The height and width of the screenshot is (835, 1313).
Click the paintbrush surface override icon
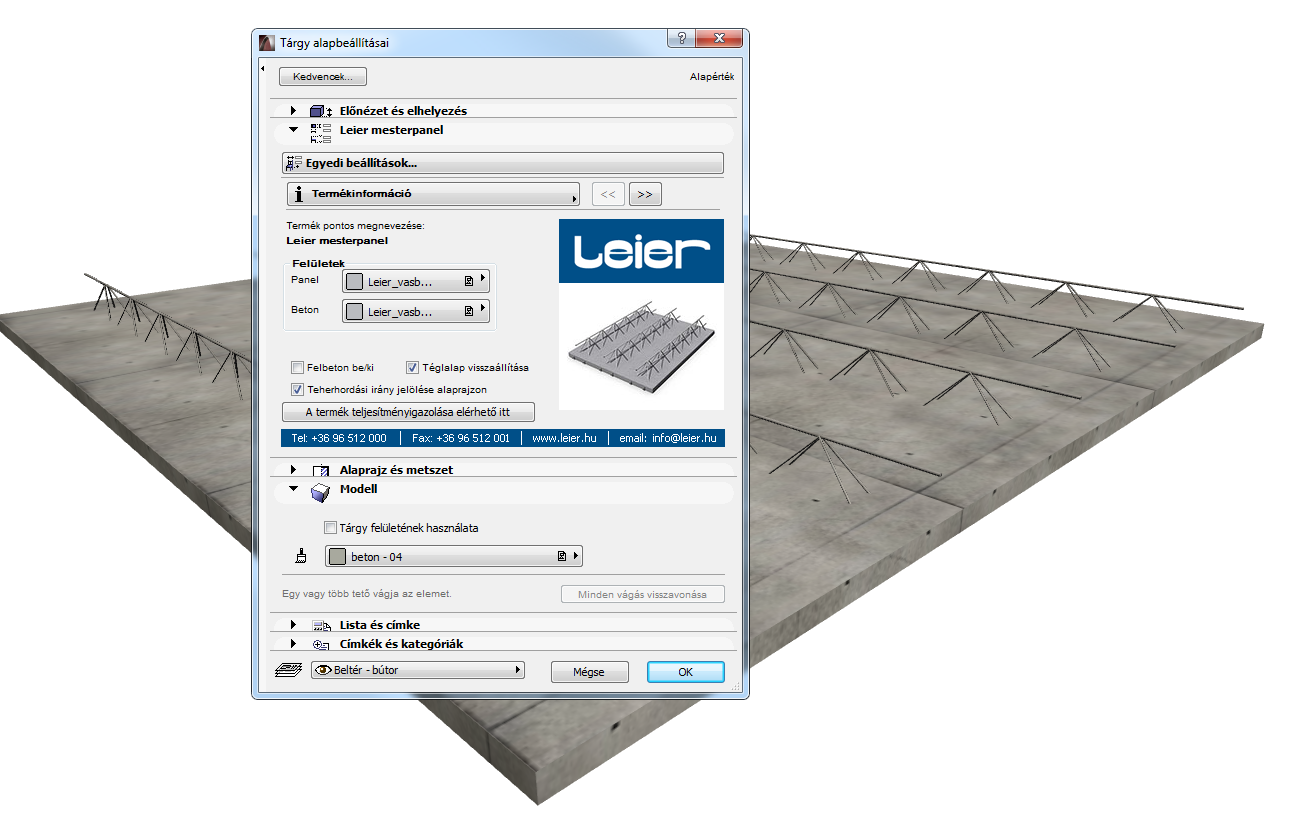[301, 557]
